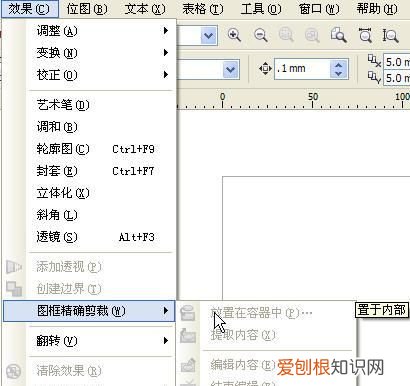Expand the 变换(N) submenu
Image resolution: width=410 pixels, height=386 pixels.
[89, 53]
